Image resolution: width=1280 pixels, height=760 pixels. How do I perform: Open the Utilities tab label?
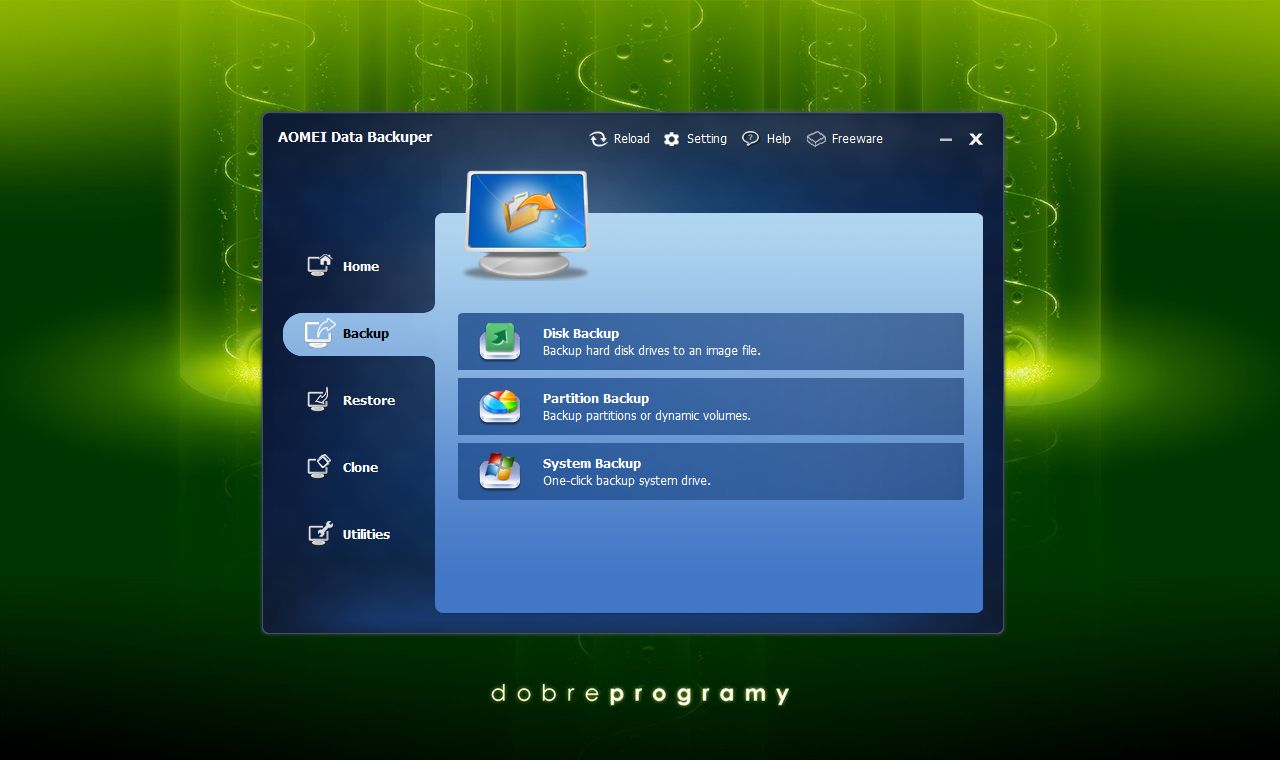(x=366, y=535)
